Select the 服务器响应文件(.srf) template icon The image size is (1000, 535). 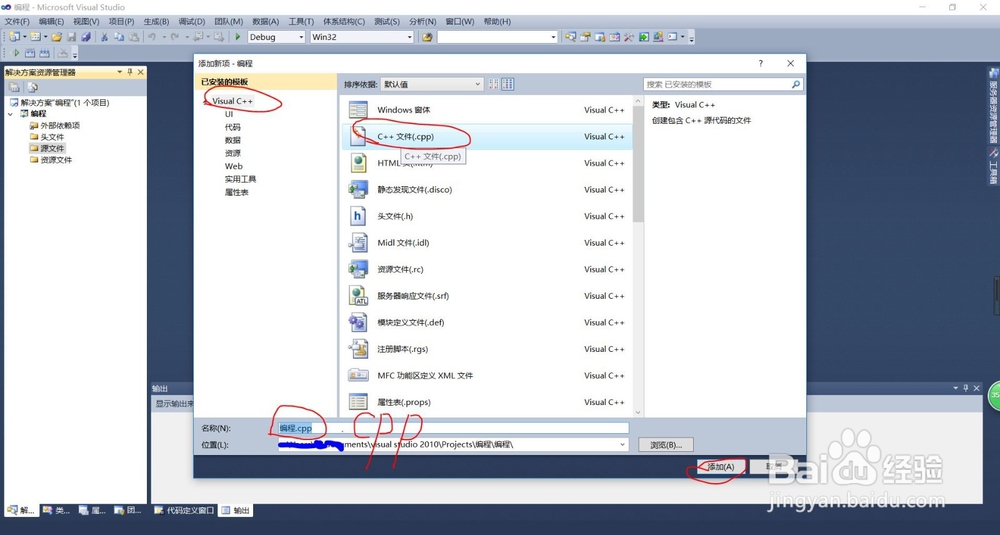click(358, 296)
